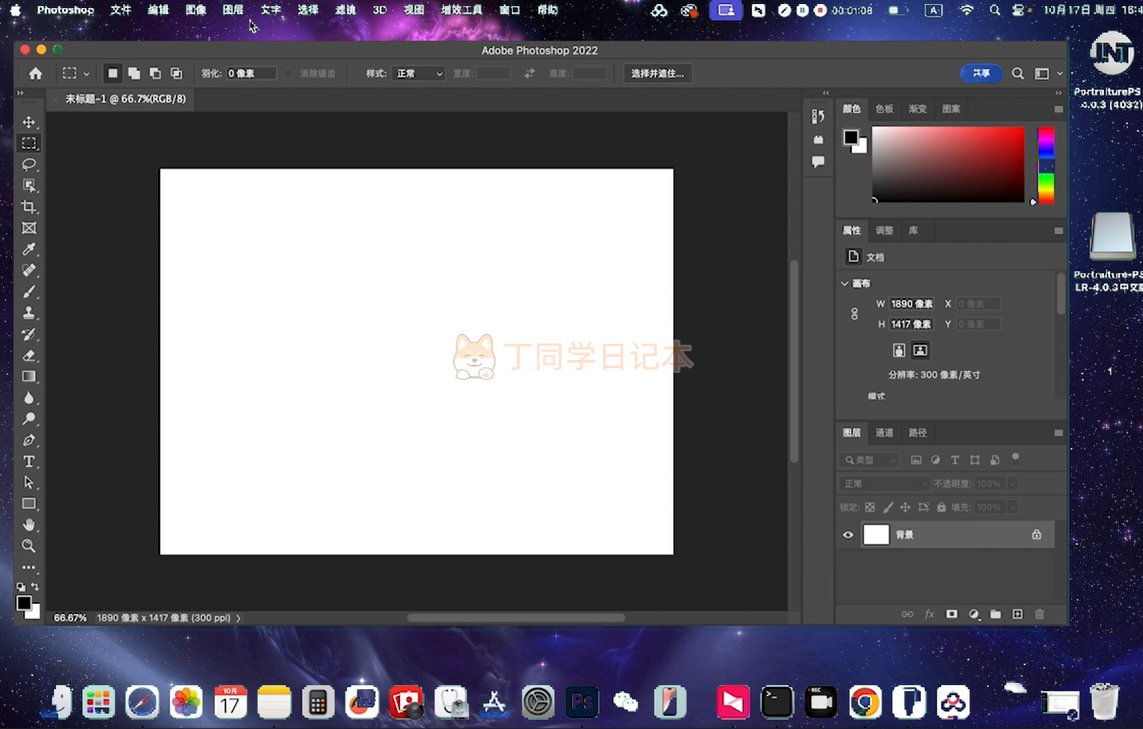Toggle the width-height link icon

pyautogui.click(x=854, y=314)
